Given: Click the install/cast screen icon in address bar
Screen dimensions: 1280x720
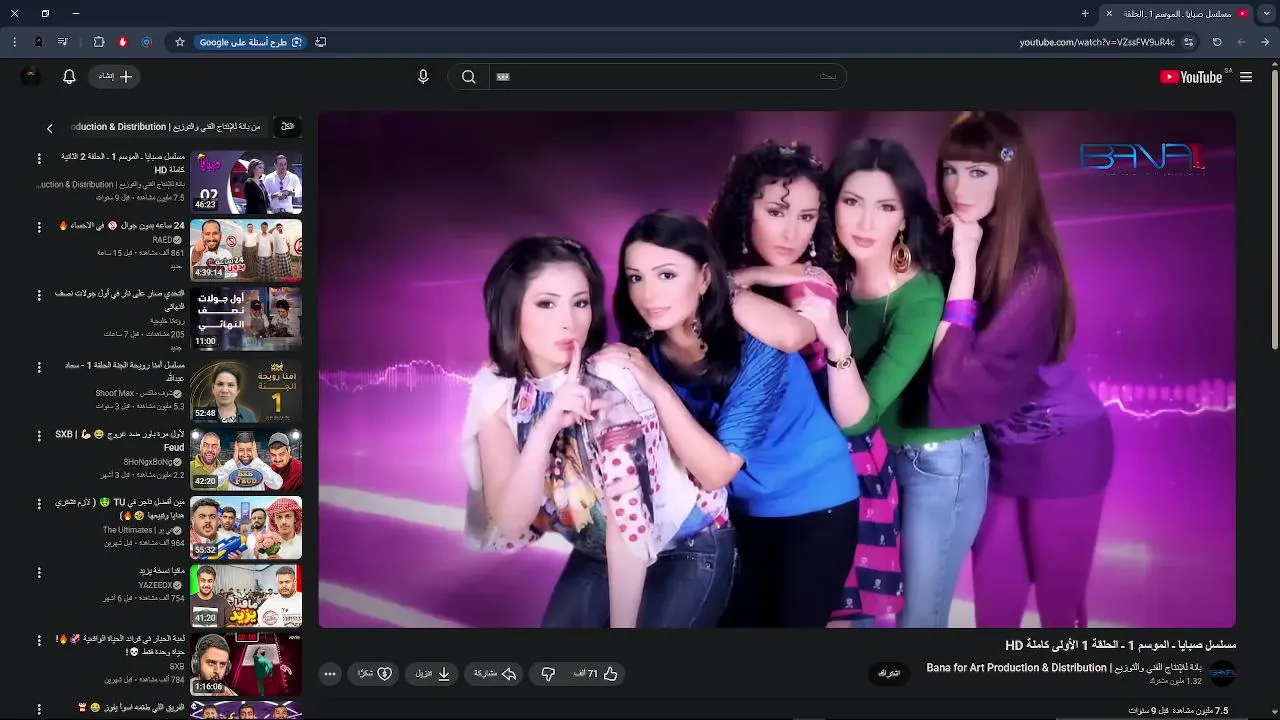Looking at the screenshot, I should click(x=321, y=42).
